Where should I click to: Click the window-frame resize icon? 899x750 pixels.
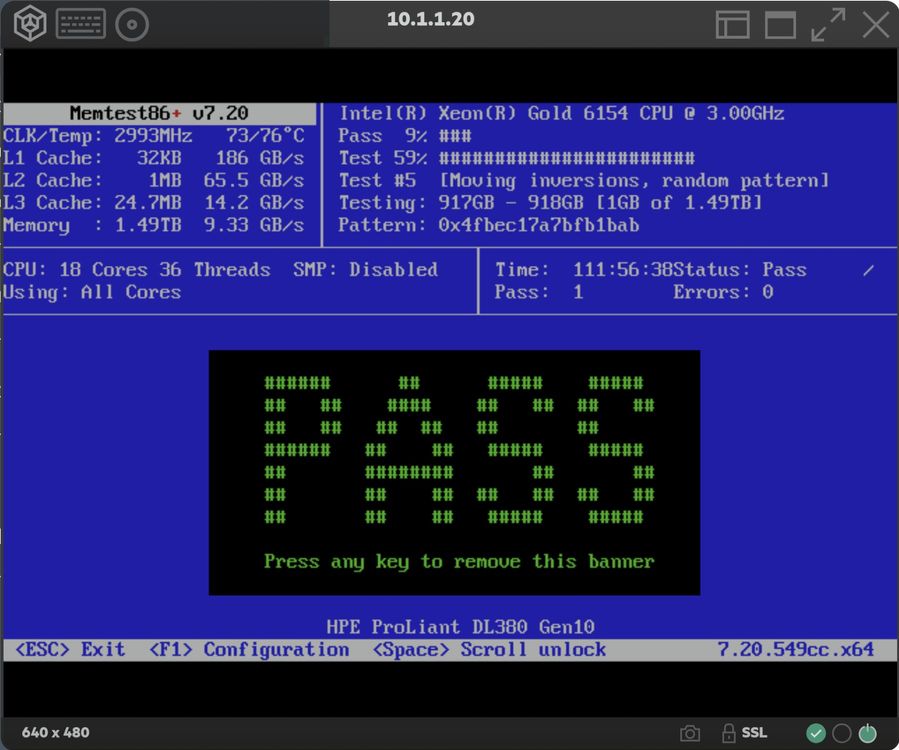780,24
